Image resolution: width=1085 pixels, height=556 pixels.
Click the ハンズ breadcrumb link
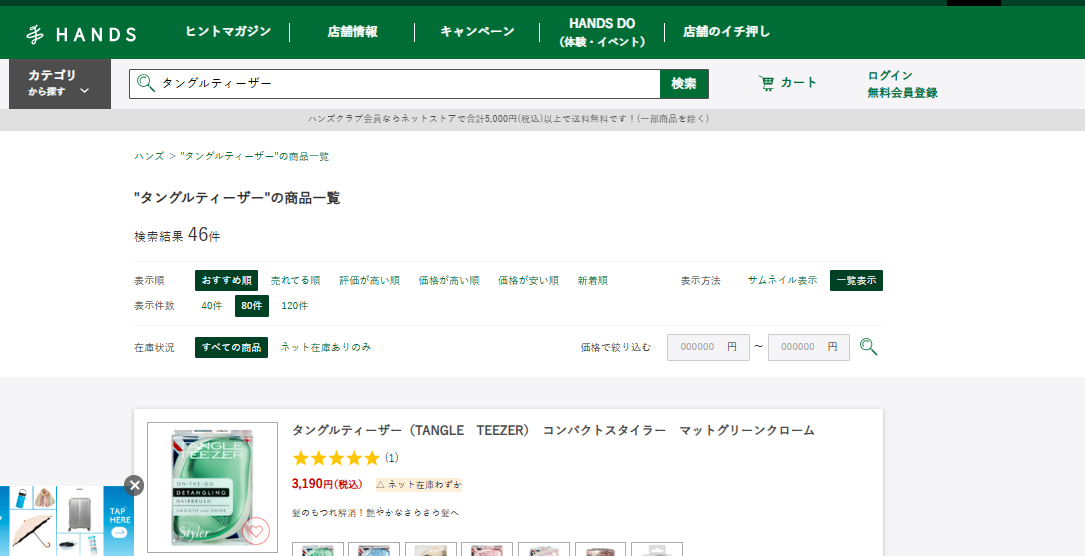[x=149, y=156]
